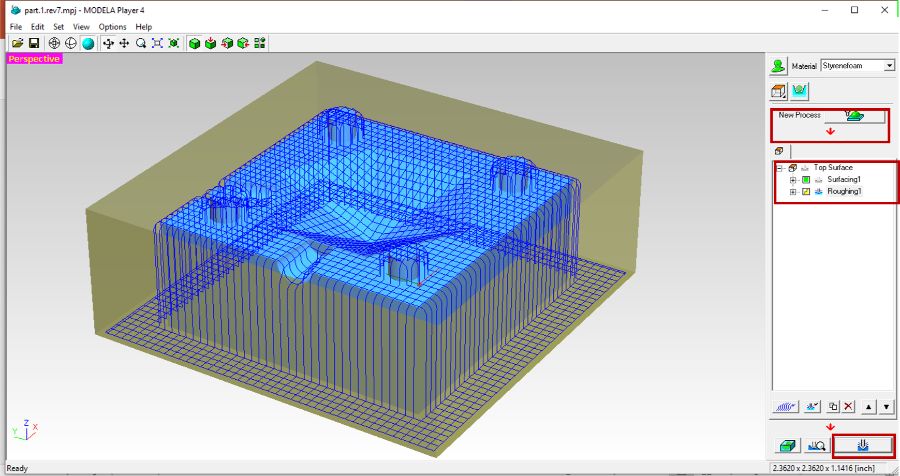
Task: Select the plain green cube view icon
Action: tap(195, 43)
